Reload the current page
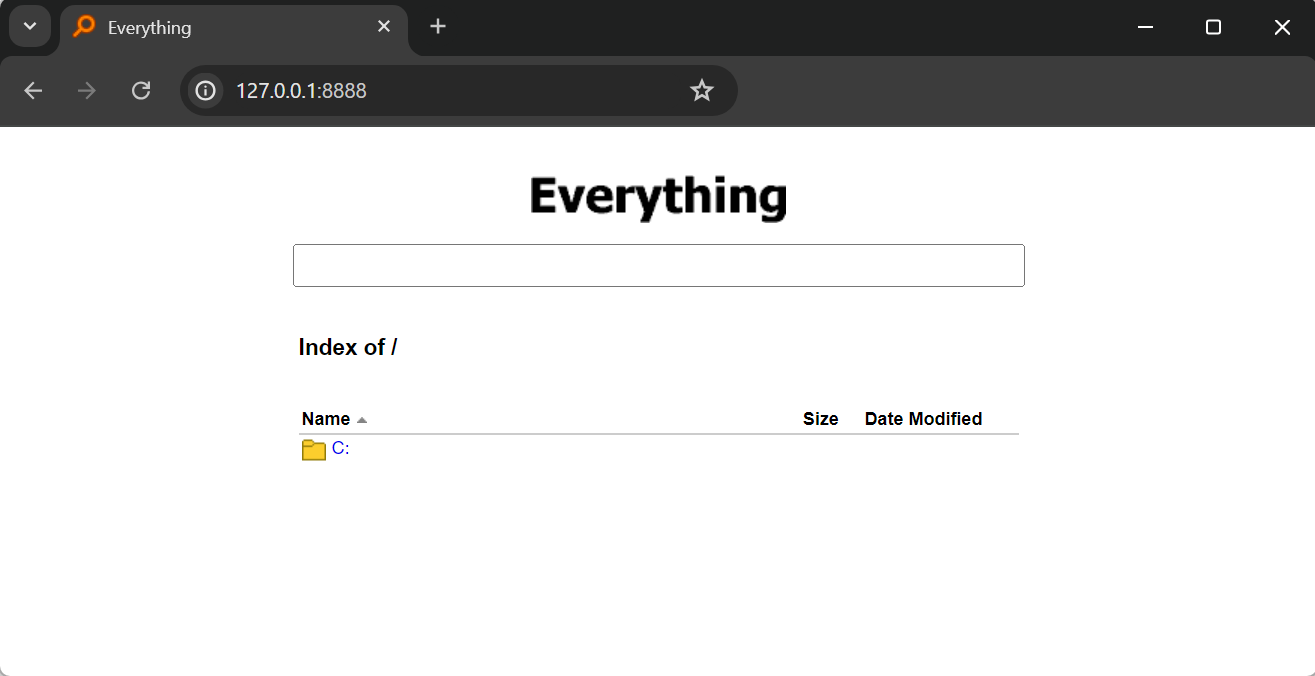This screenshot has height=676, width=1315. point(141,91)
